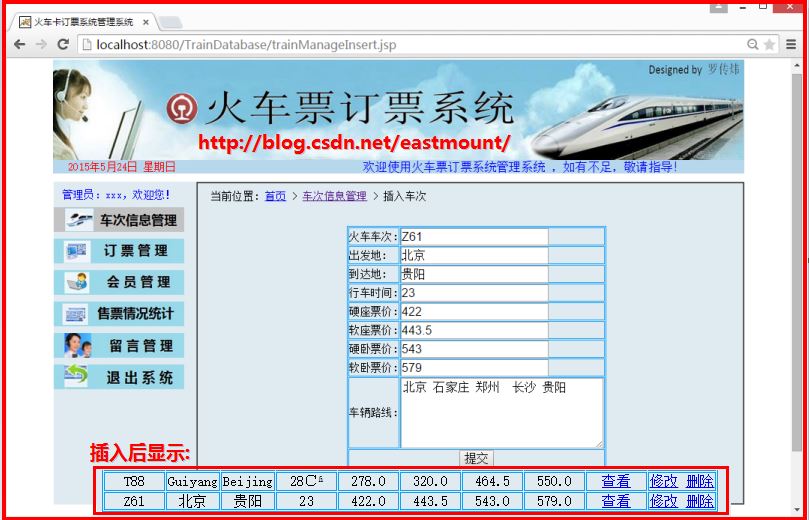Click the computer icon beside 订票管理
This screenshot has width=809, height=520.
coord(77,251)
